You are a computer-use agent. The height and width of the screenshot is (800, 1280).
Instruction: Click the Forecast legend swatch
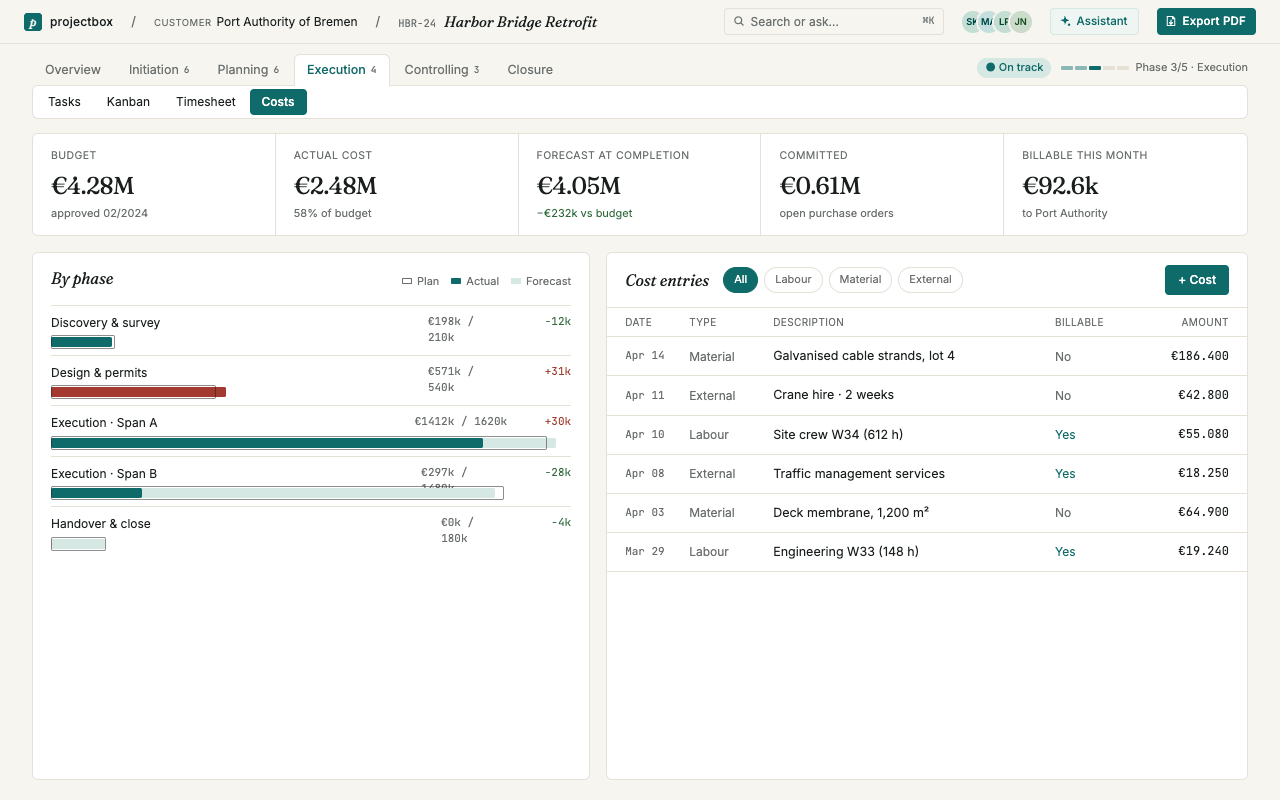[516, 282]
